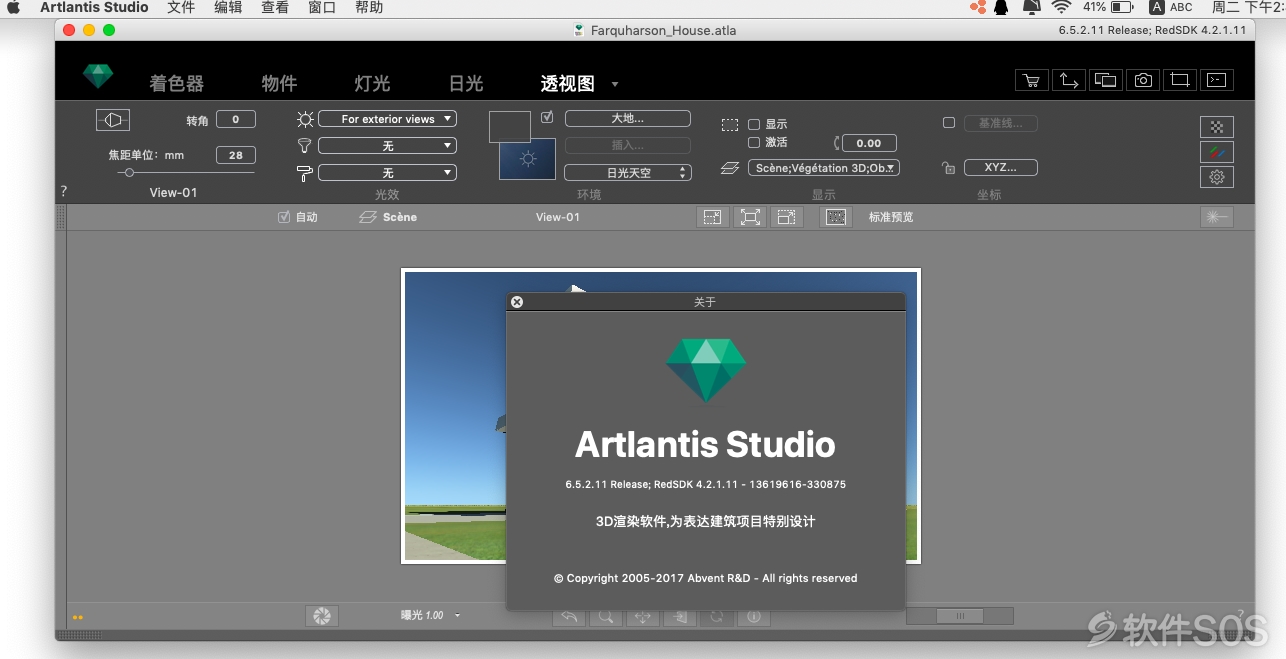Click the dashed rectangle clipping icon

point(730,125)
